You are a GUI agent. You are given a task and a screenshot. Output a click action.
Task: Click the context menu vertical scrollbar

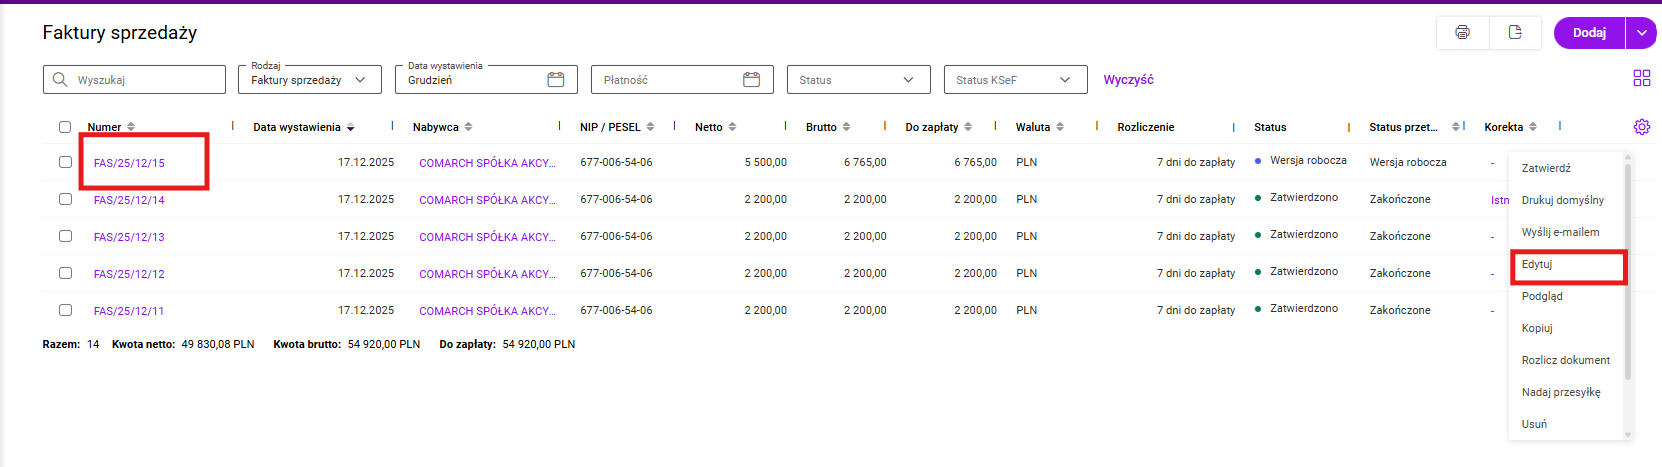tap(1627, 270)
